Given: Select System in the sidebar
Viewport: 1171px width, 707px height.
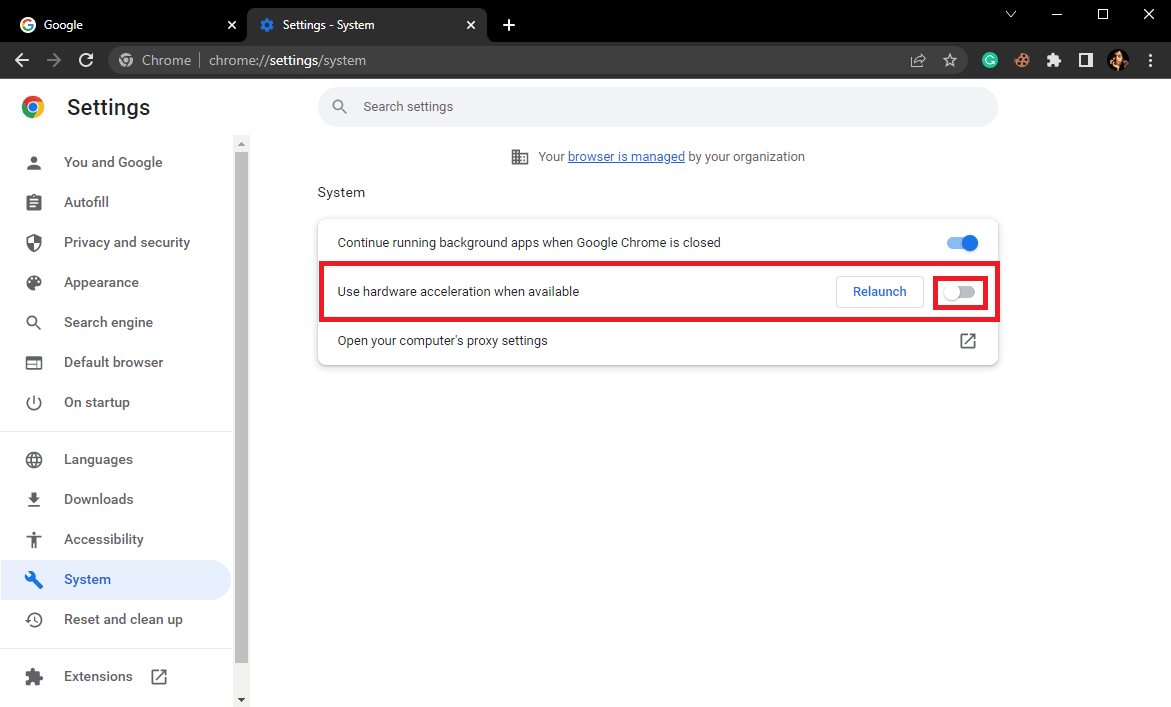Looking at the screenshot, I should (x=116, y=580).
